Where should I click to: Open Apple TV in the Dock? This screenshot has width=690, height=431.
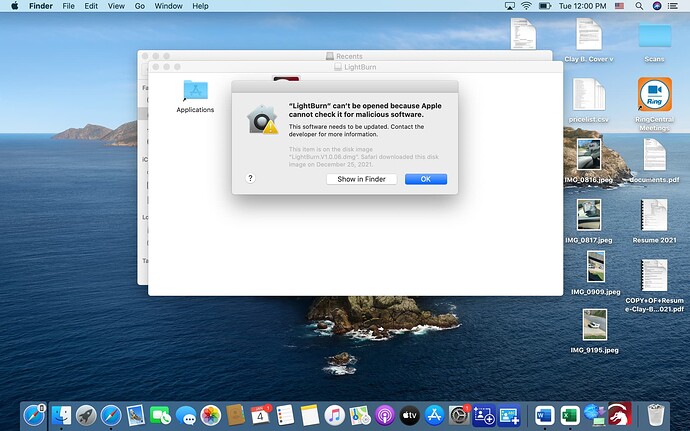410,415
